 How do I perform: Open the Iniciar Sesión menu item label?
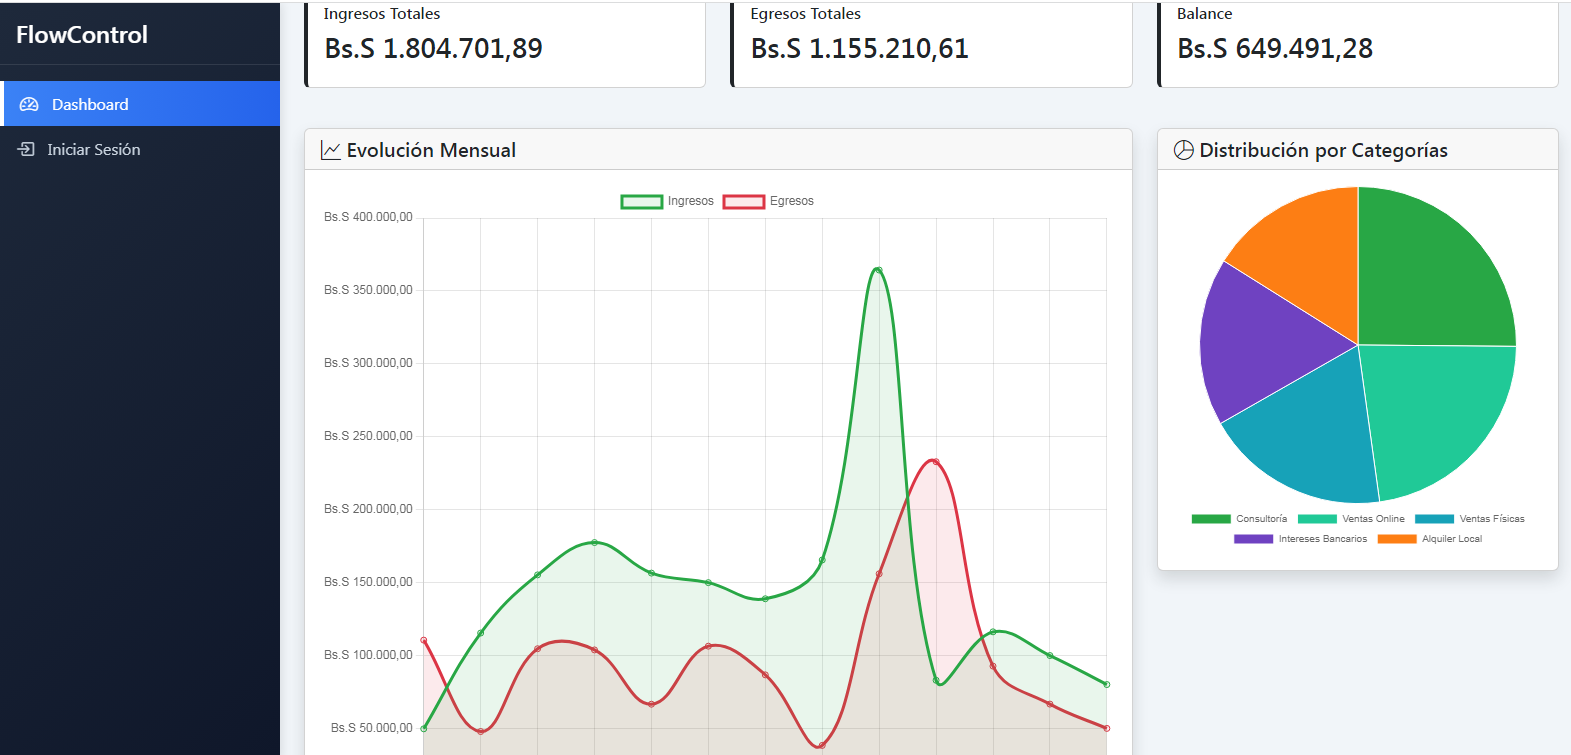point(93,149)
